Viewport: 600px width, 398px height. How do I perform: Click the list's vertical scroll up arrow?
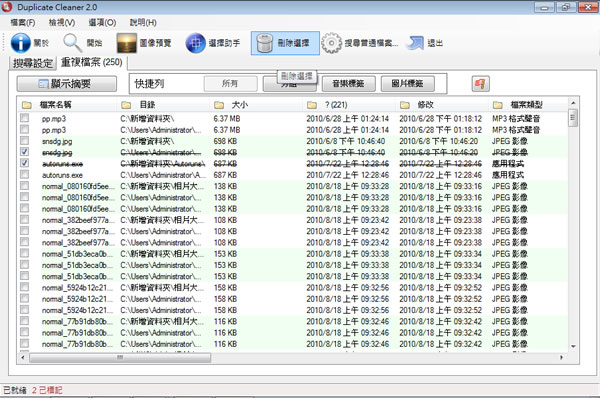point(573,103)
